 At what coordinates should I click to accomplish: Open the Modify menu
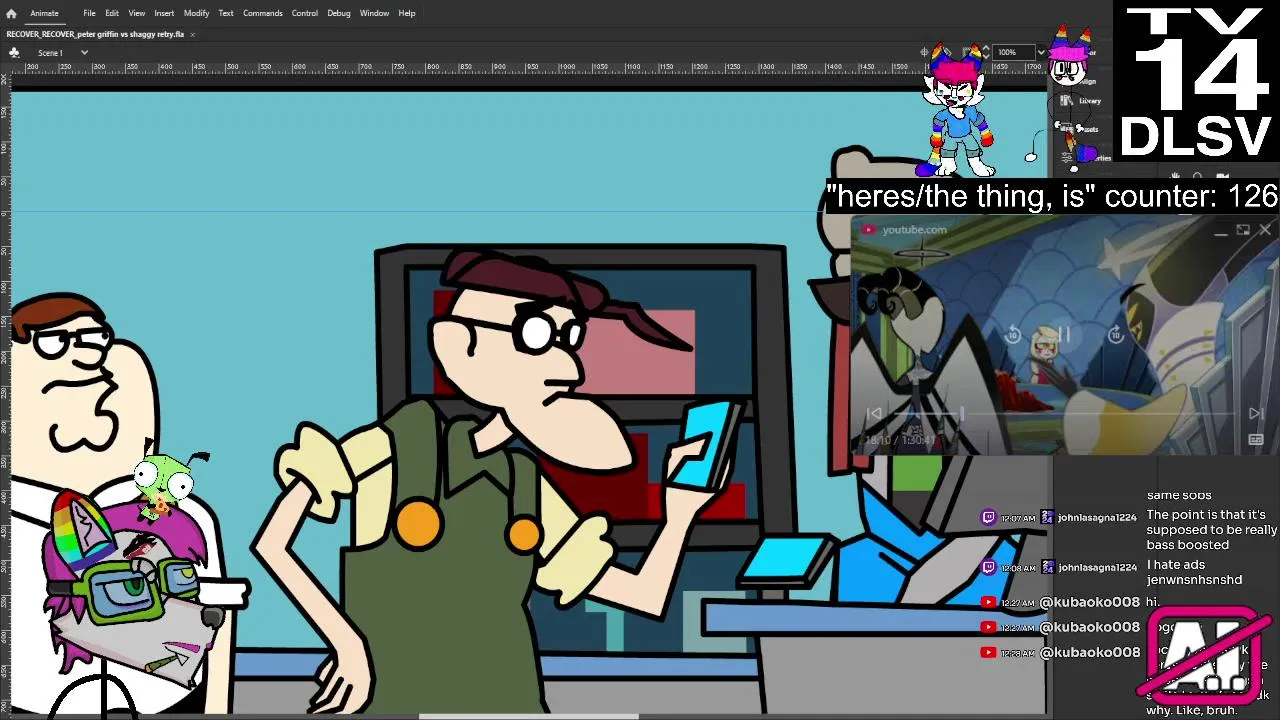(196, 13)
